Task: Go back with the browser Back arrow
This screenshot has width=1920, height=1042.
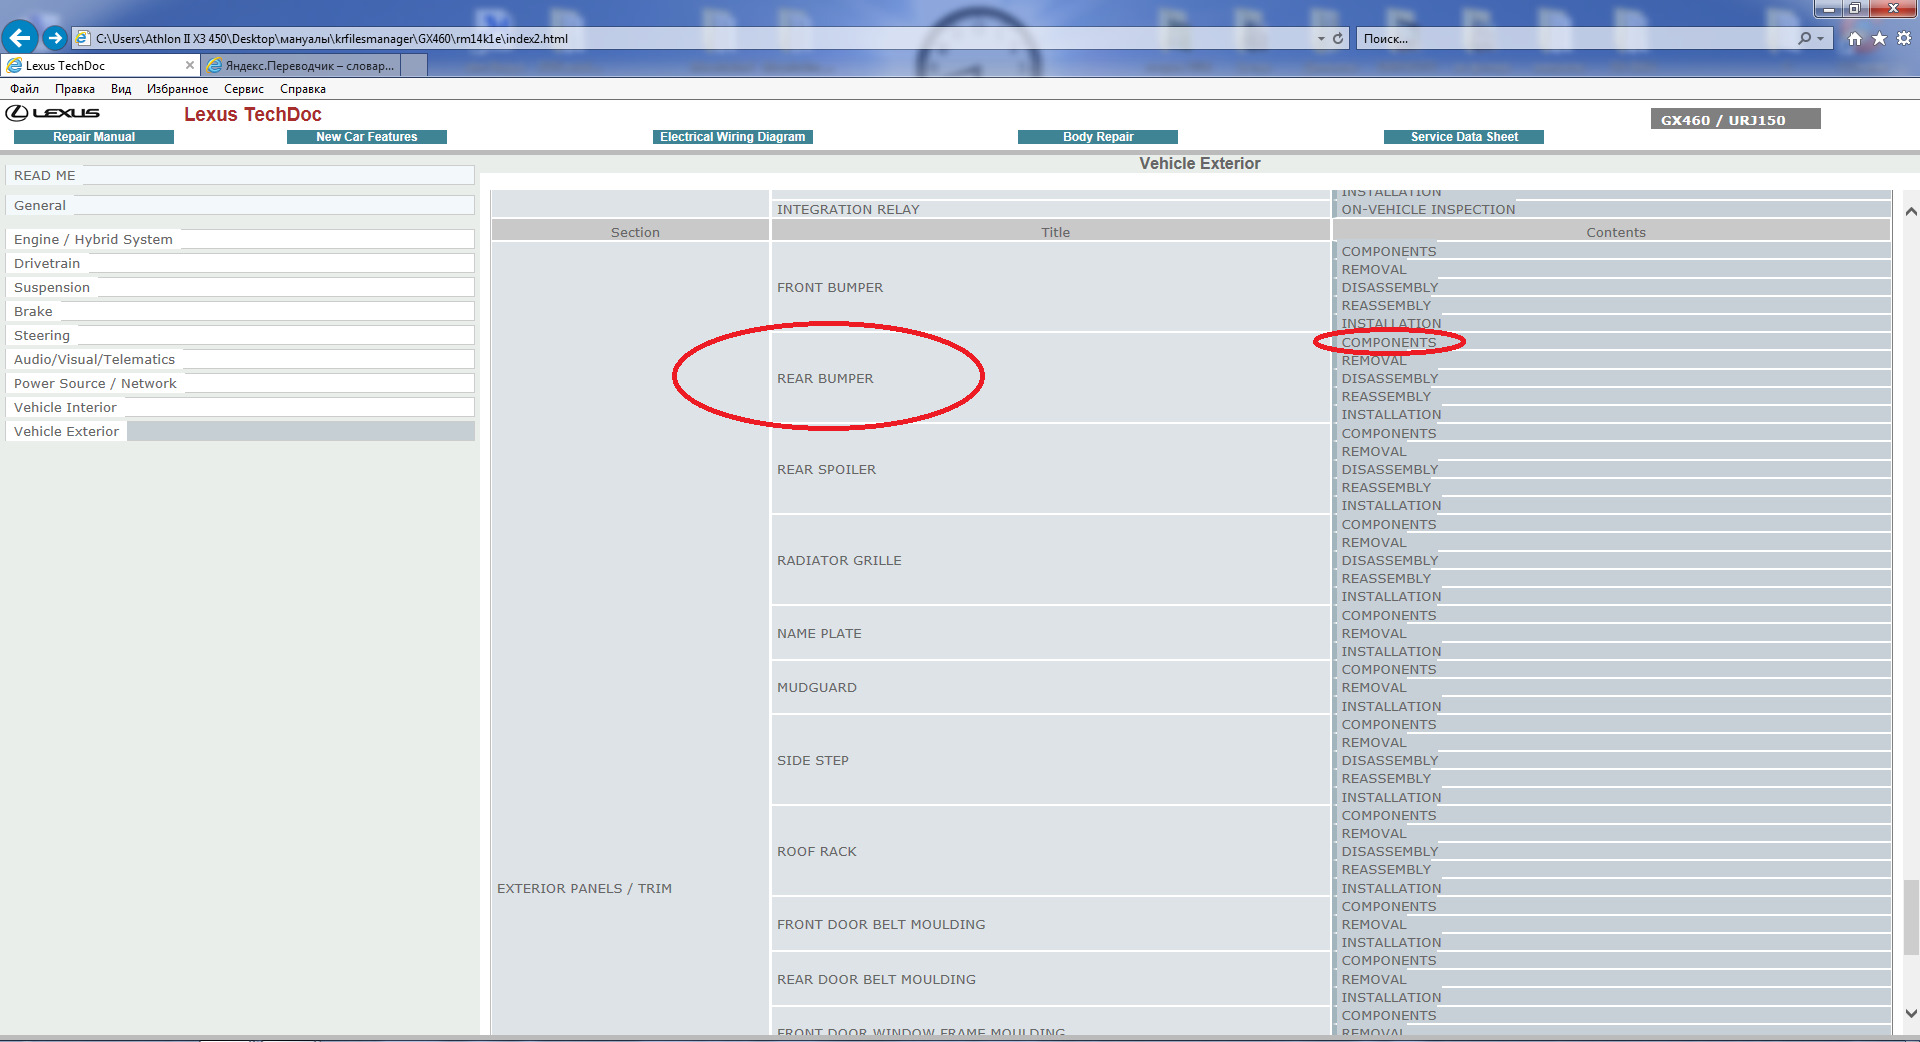Action: coord(20,38)
